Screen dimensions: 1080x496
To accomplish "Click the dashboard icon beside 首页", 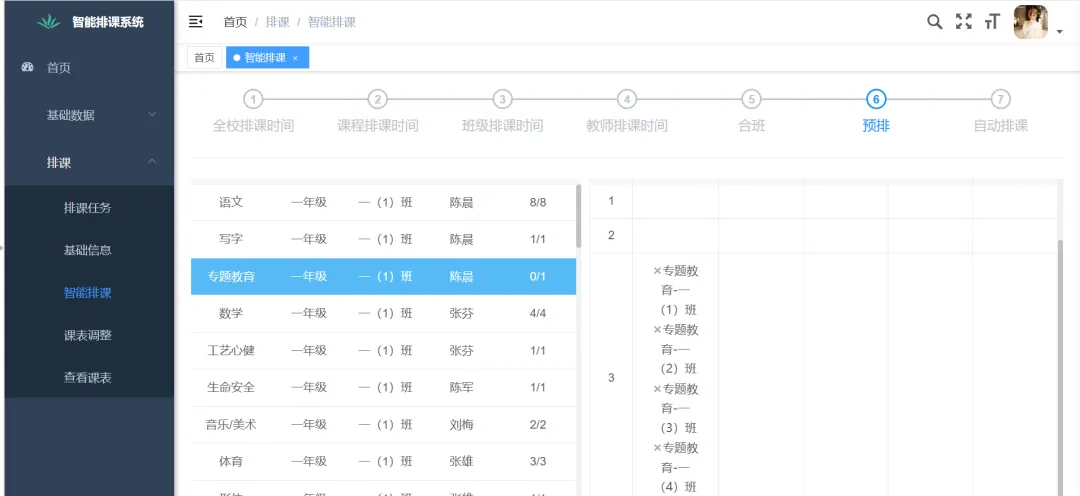I will [x=28, y=68].
